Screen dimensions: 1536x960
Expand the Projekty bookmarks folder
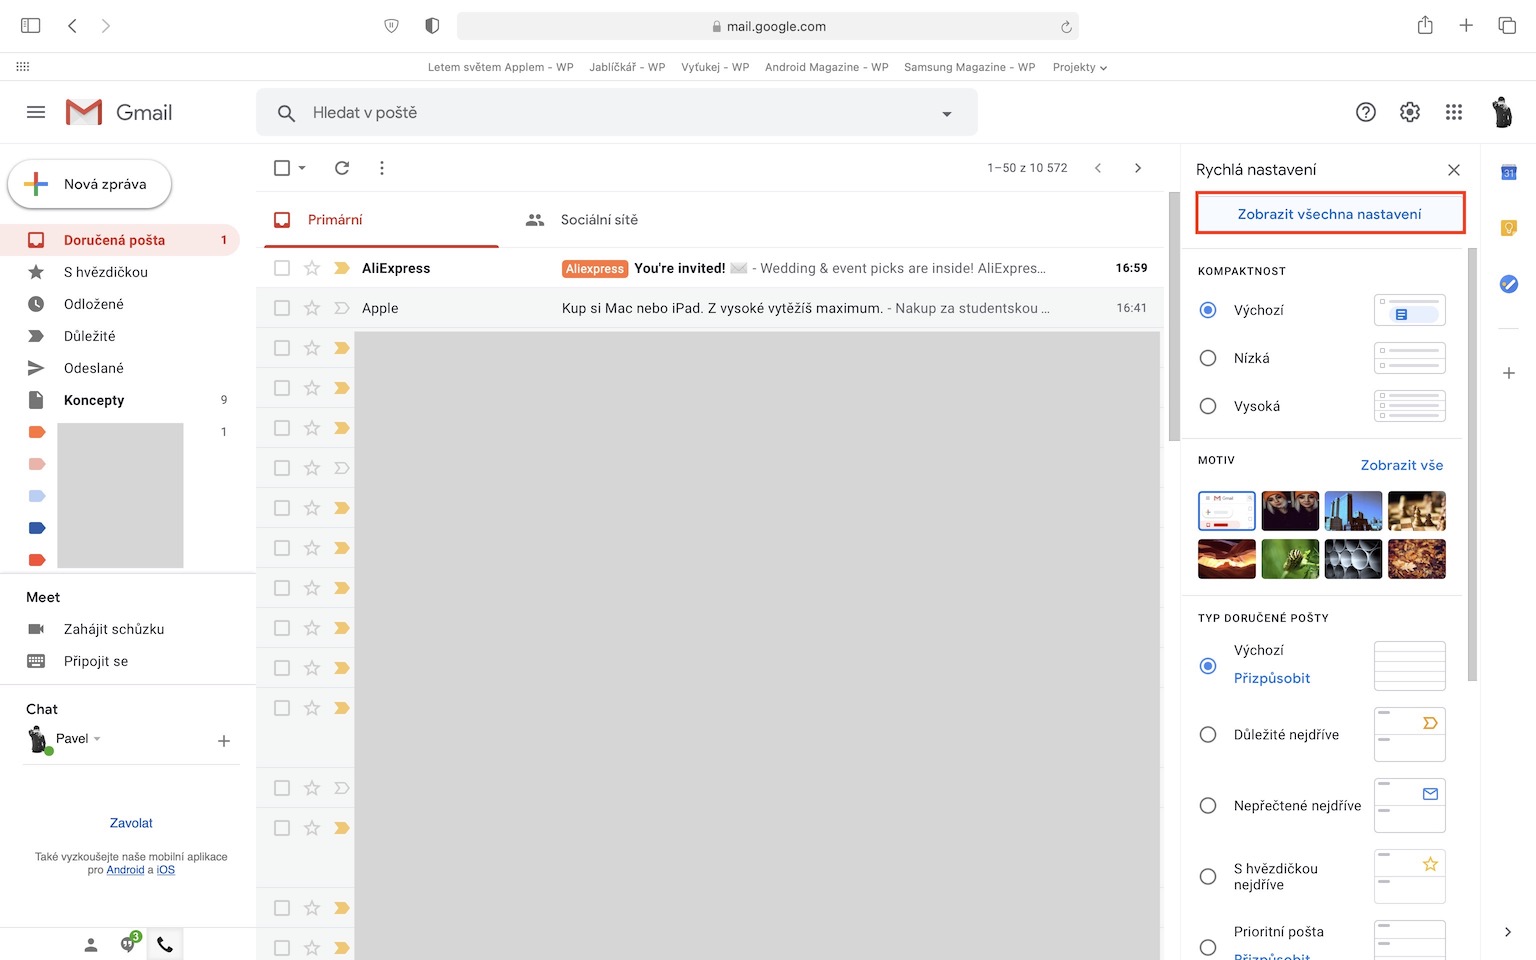pyautogui.click(x=1079, y=67)
